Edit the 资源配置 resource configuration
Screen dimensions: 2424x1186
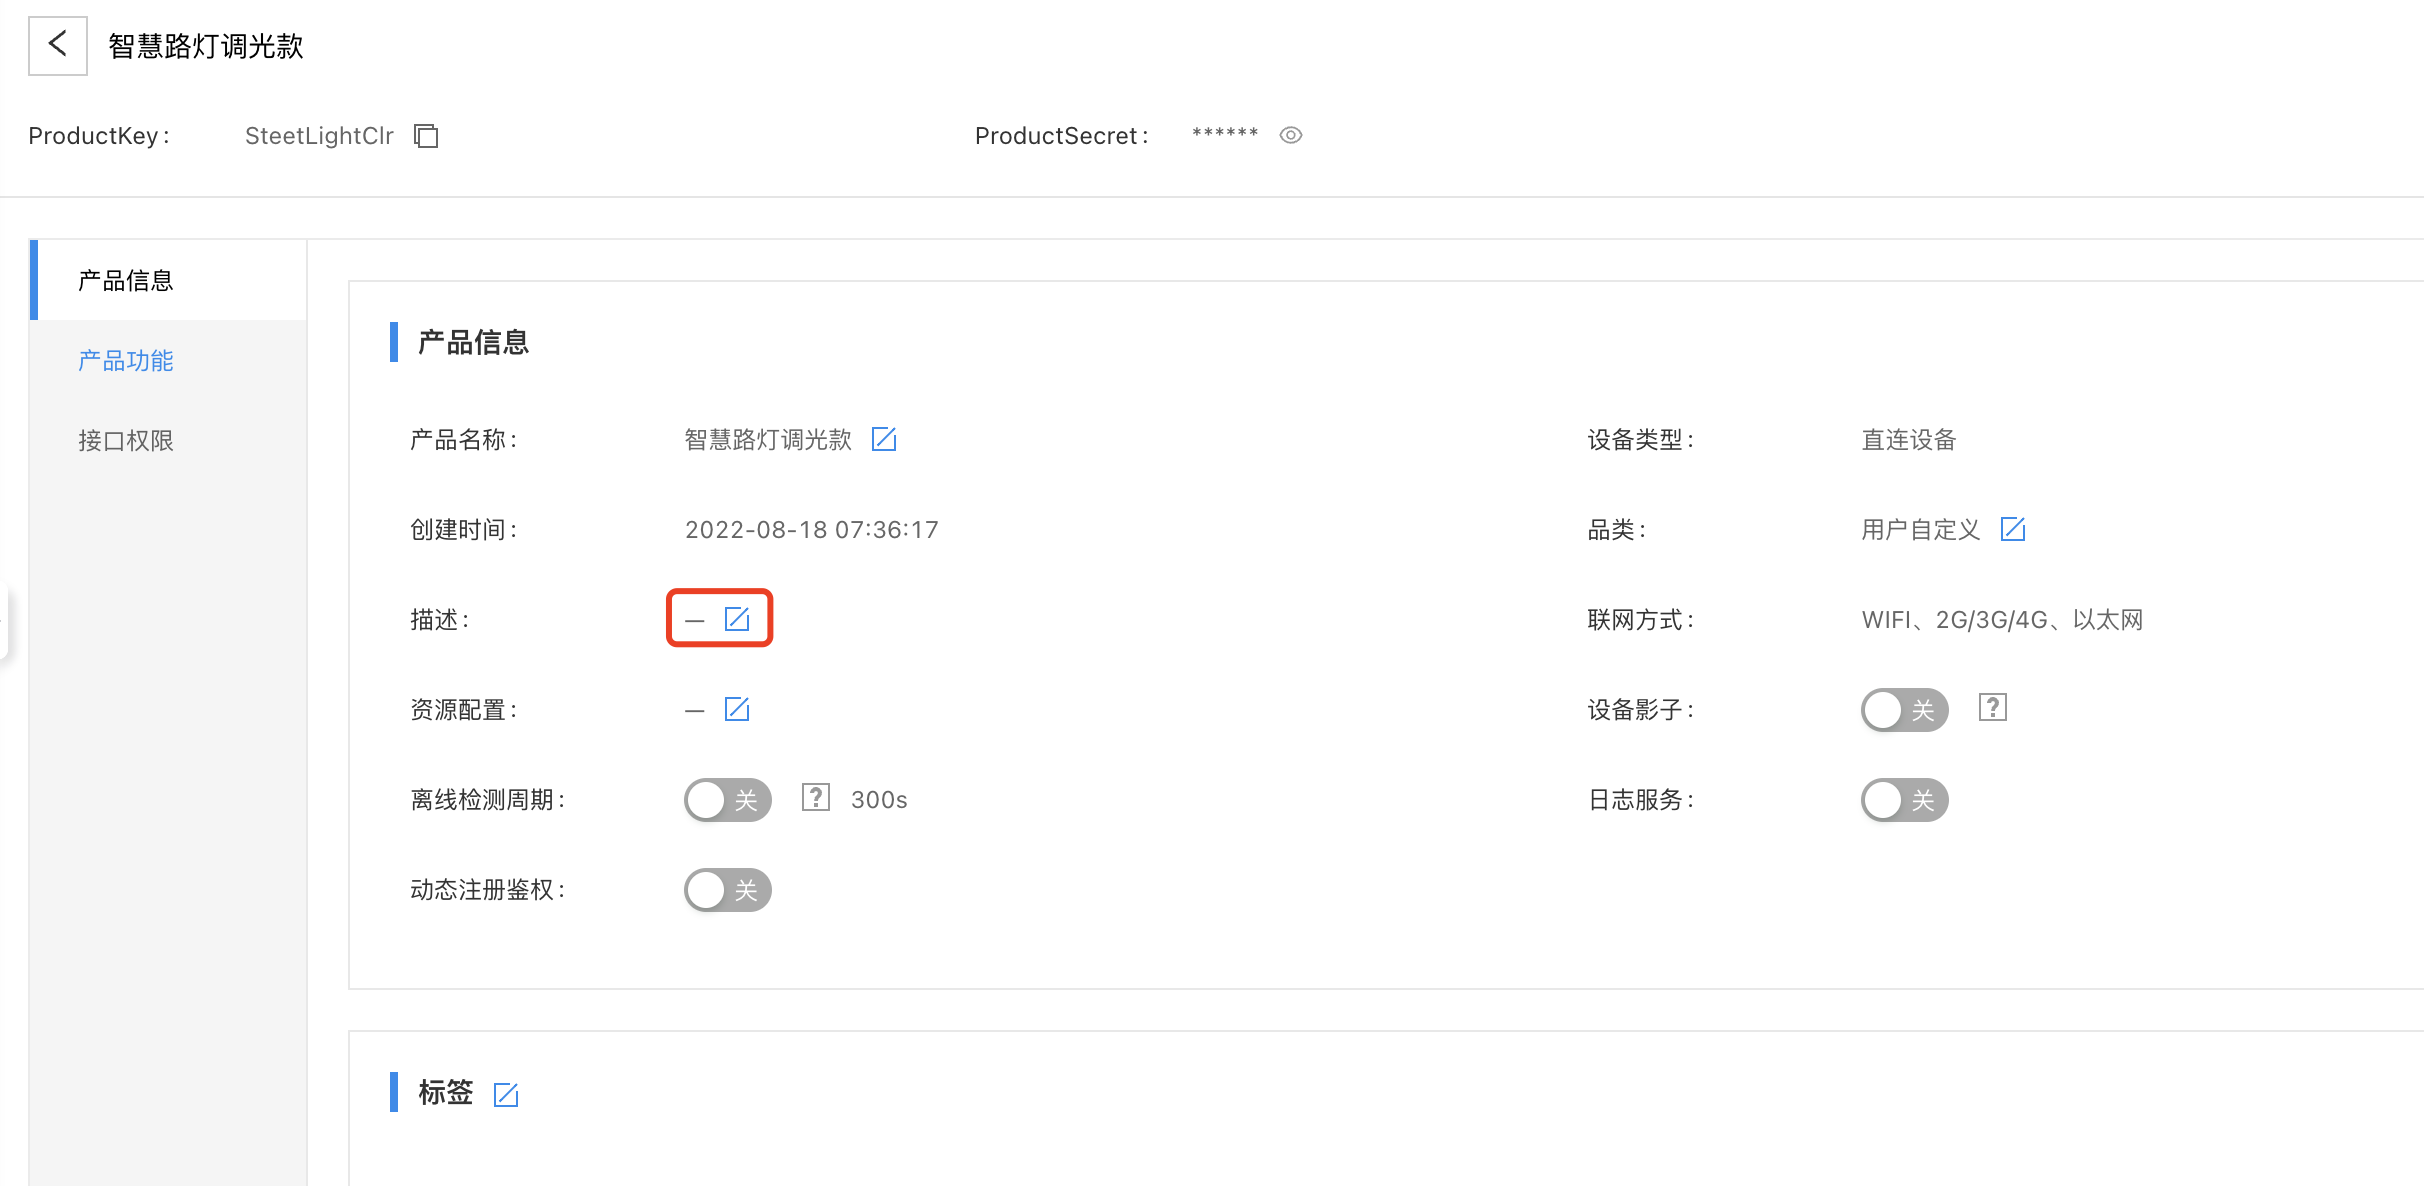737,709
